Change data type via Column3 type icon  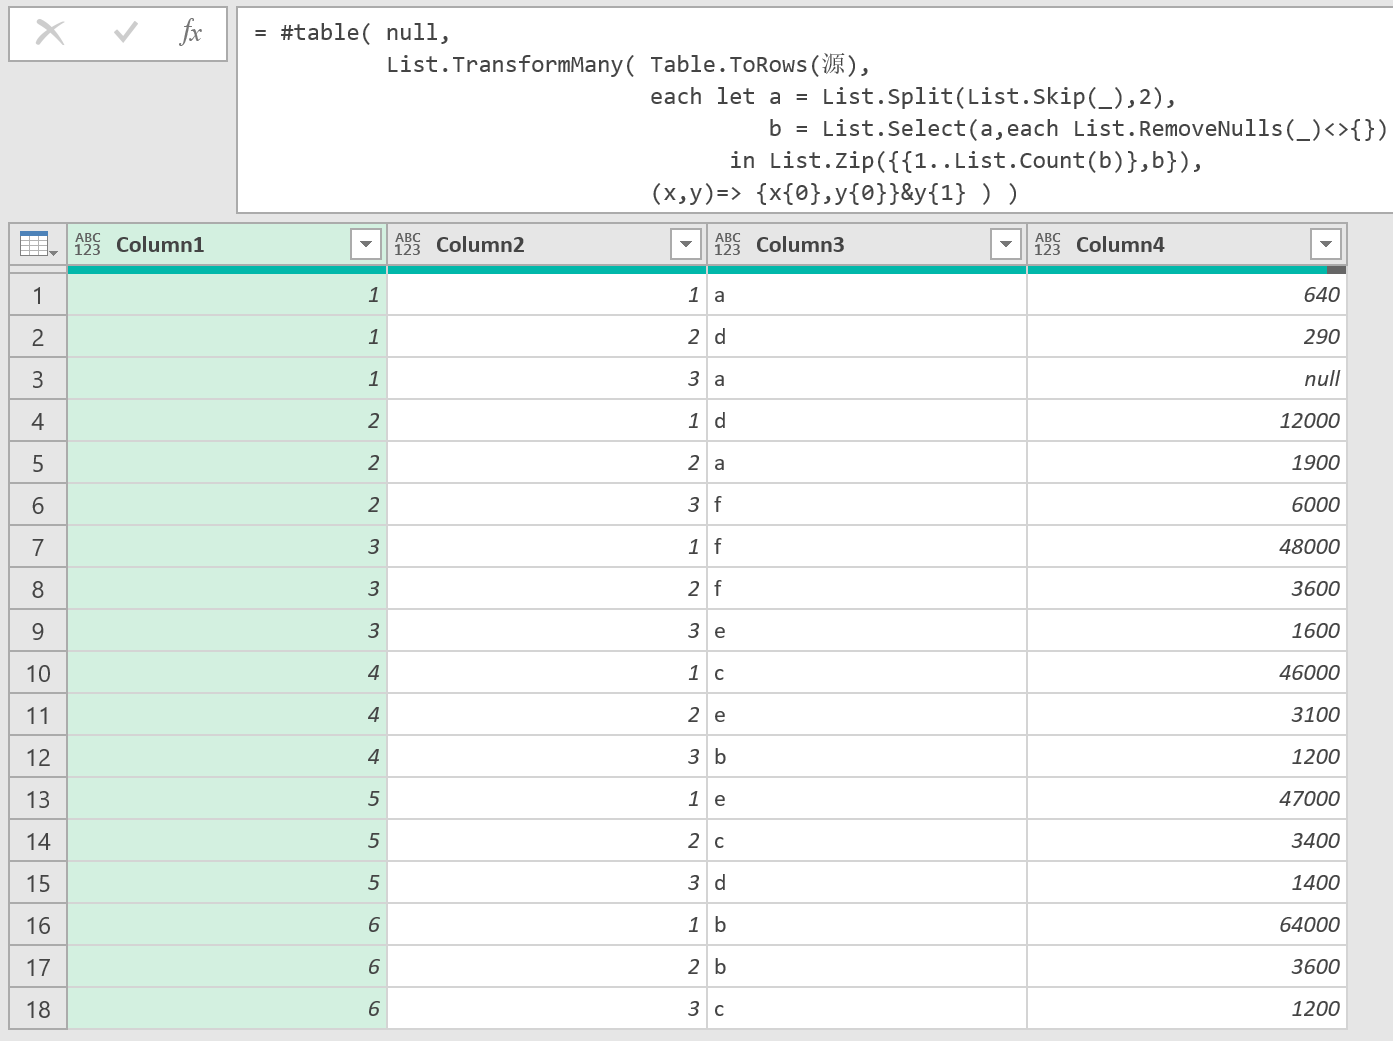728,244
